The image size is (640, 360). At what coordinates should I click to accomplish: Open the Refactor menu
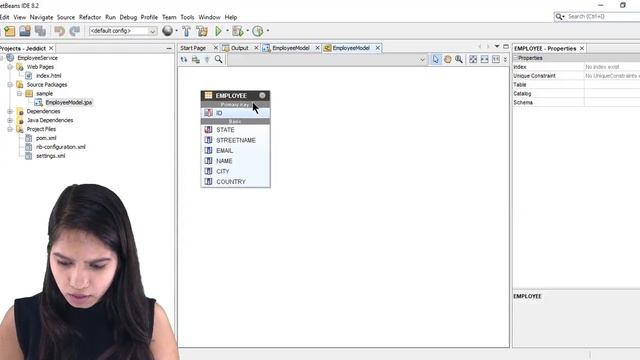click(90, 17)
